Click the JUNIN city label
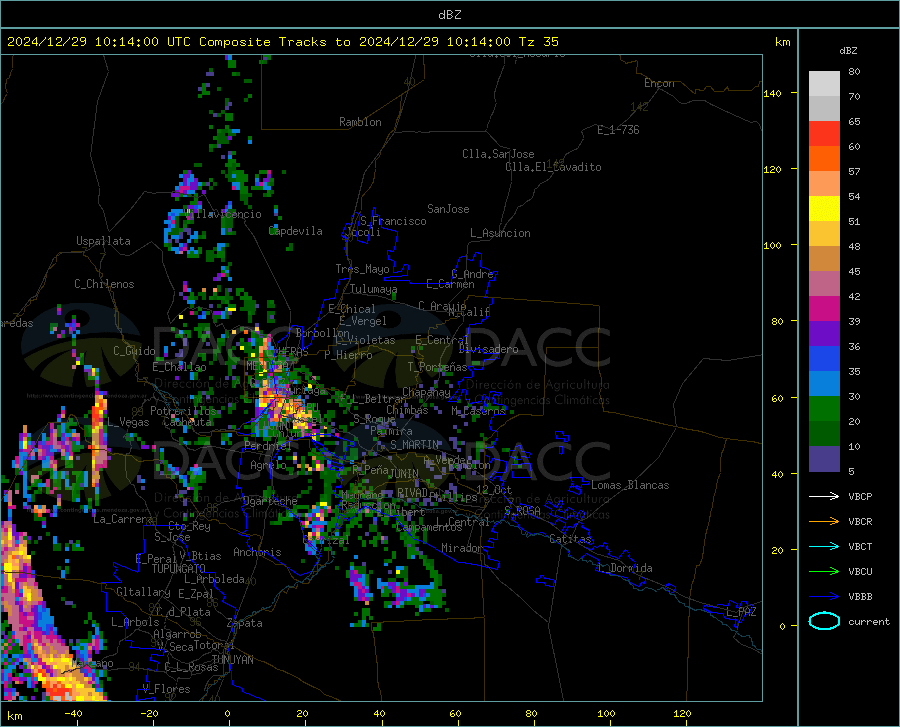Viewport: 900px width, 727px height. pyautogui.click(x=403, y=473)
